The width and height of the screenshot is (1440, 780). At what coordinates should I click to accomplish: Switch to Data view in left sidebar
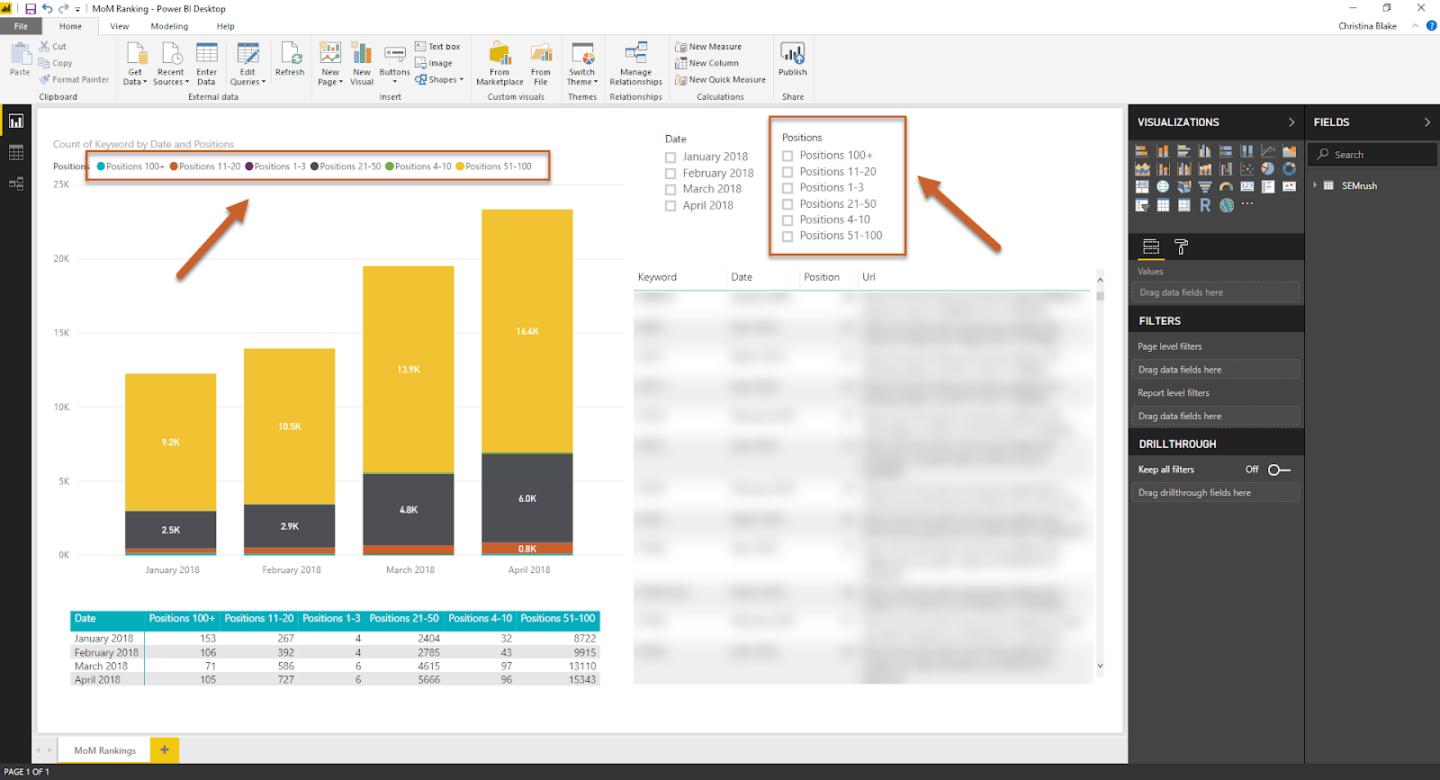16,152
